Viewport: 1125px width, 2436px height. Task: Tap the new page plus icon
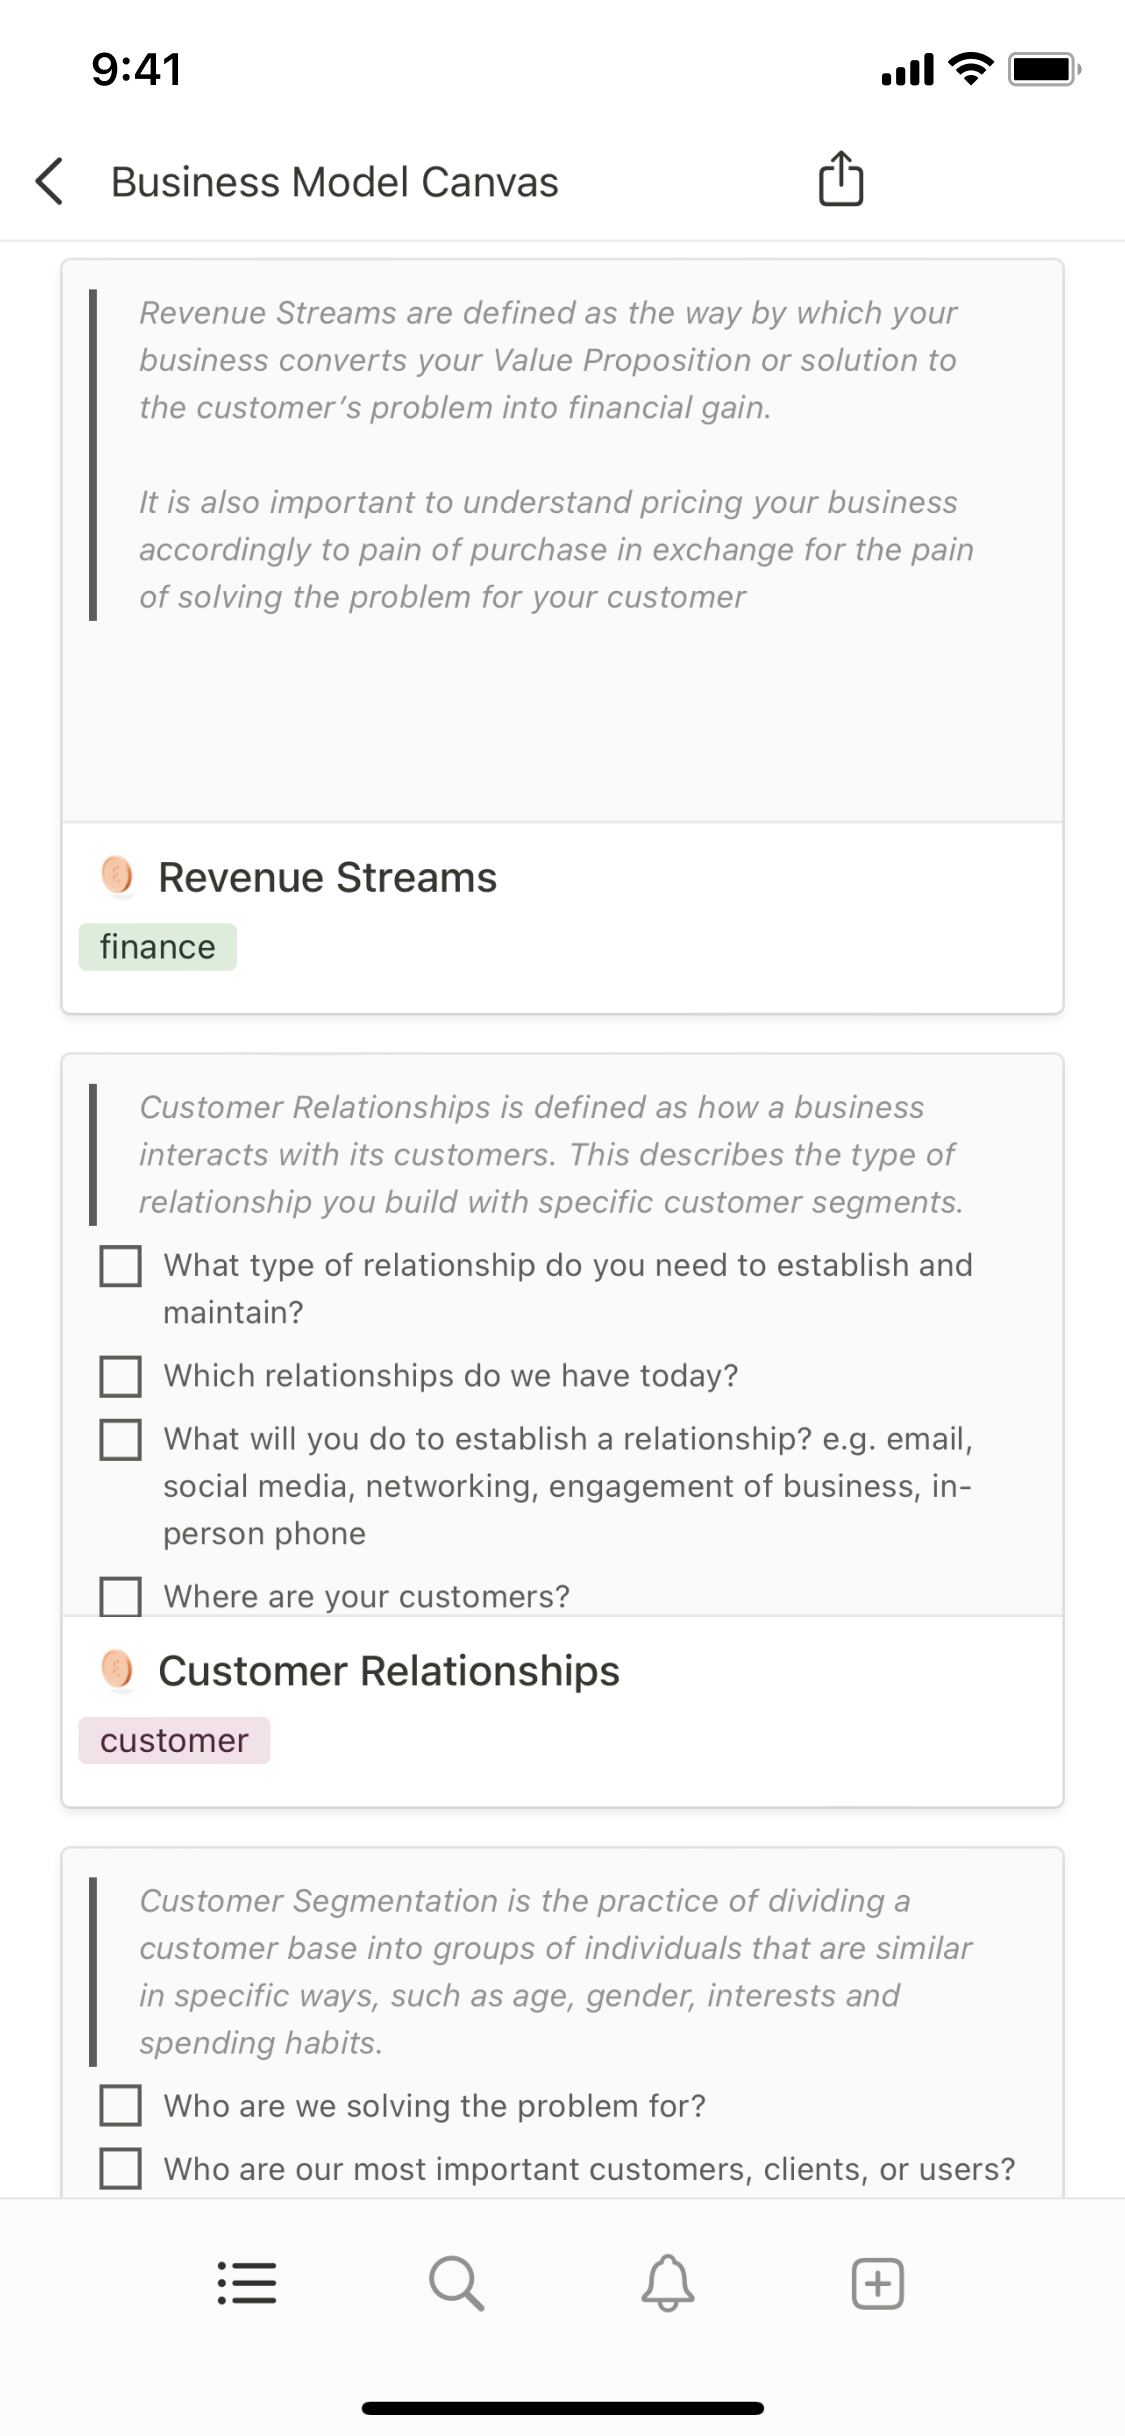(x=877, y=2283)
